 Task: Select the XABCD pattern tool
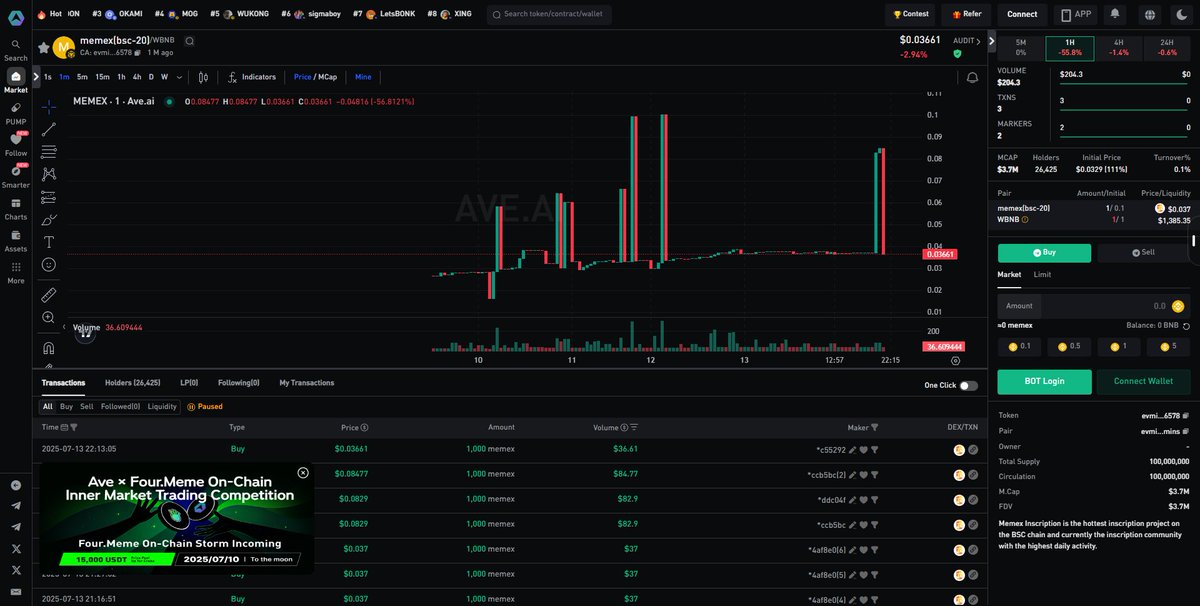click(48, 174)
